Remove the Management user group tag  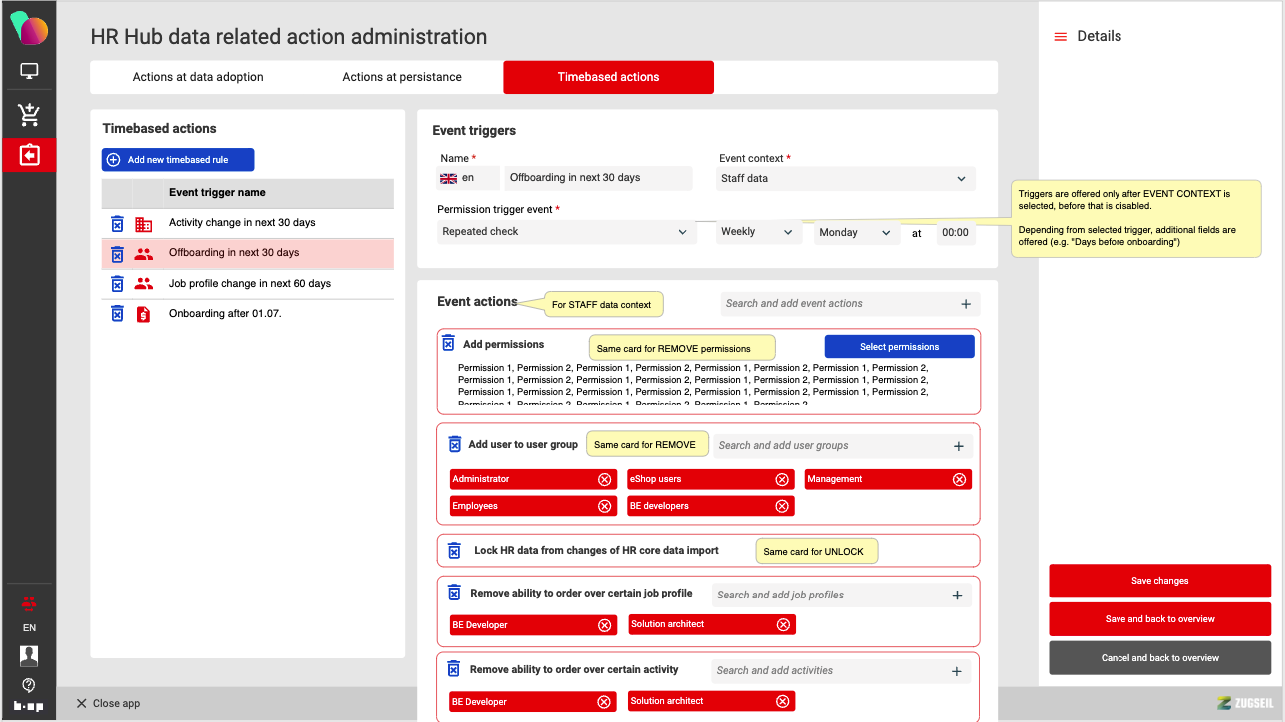pyautogui.click(x=959, y=479)
